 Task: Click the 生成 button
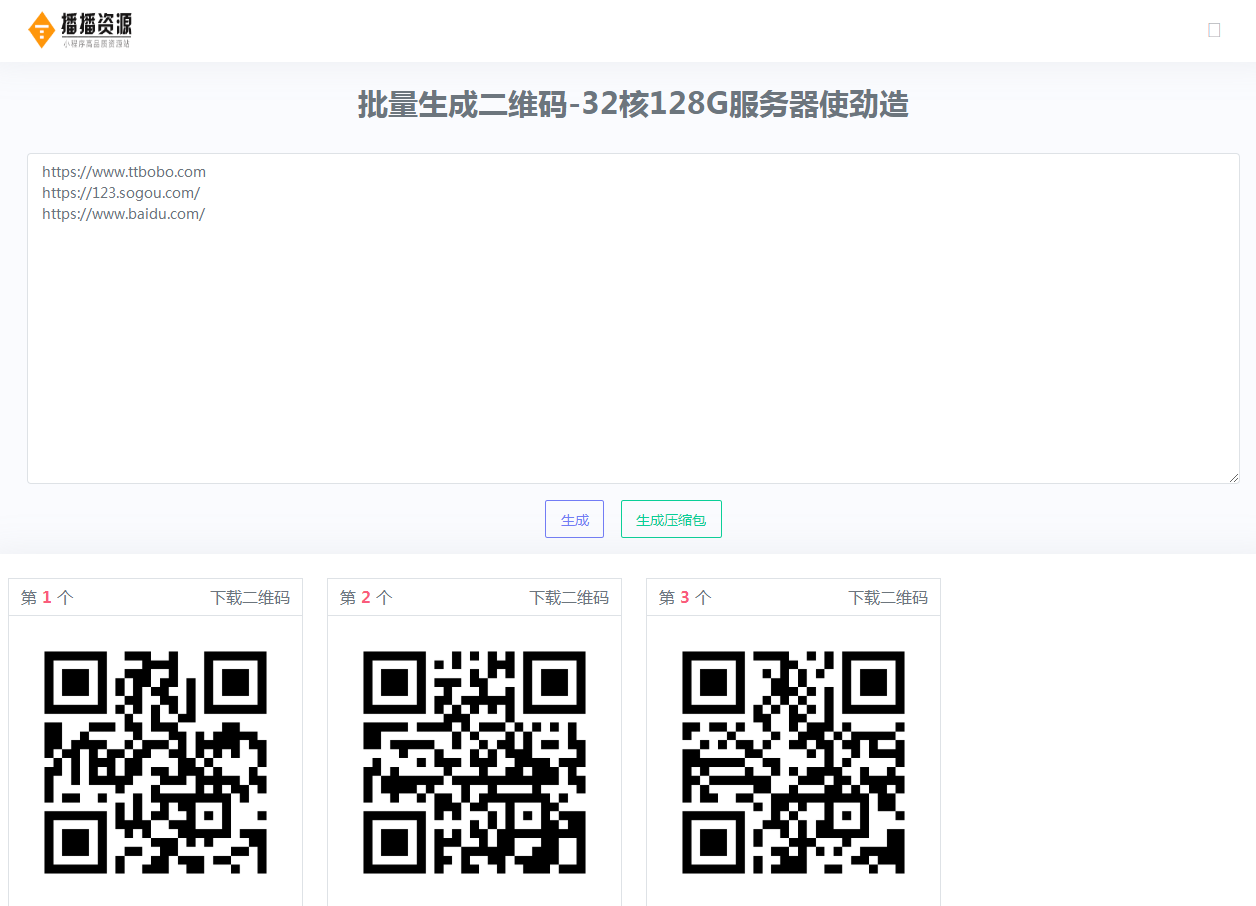coord(574,519)
